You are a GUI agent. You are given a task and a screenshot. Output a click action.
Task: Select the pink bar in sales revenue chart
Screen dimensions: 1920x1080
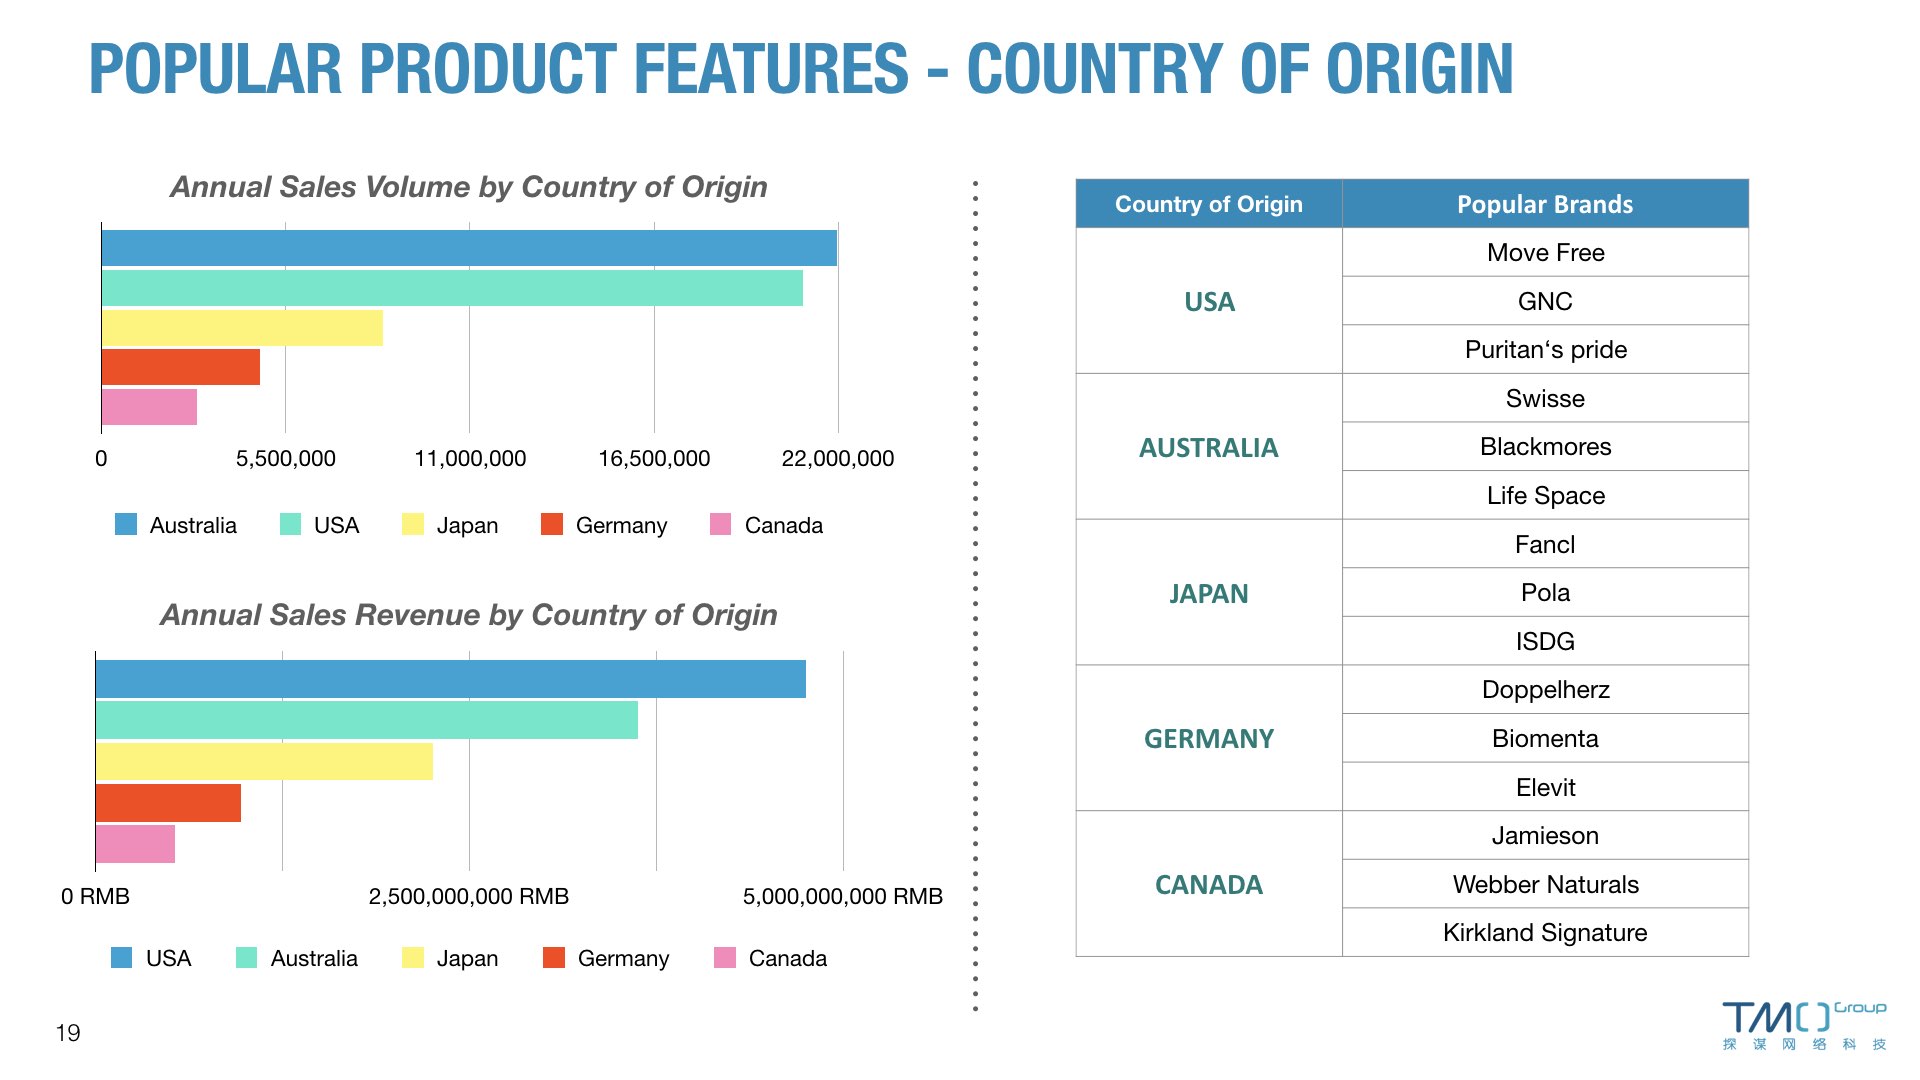(x=135, y=844)
